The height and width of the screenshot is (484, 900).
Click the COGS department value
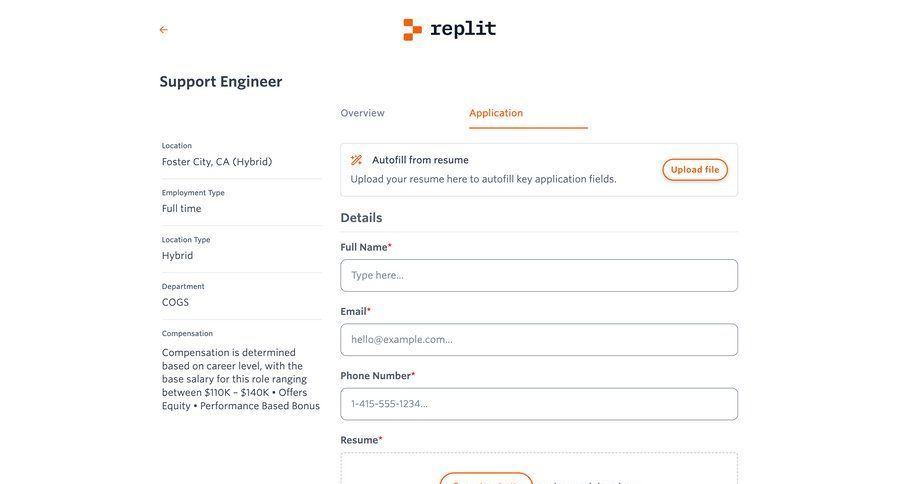click(175, 302)
